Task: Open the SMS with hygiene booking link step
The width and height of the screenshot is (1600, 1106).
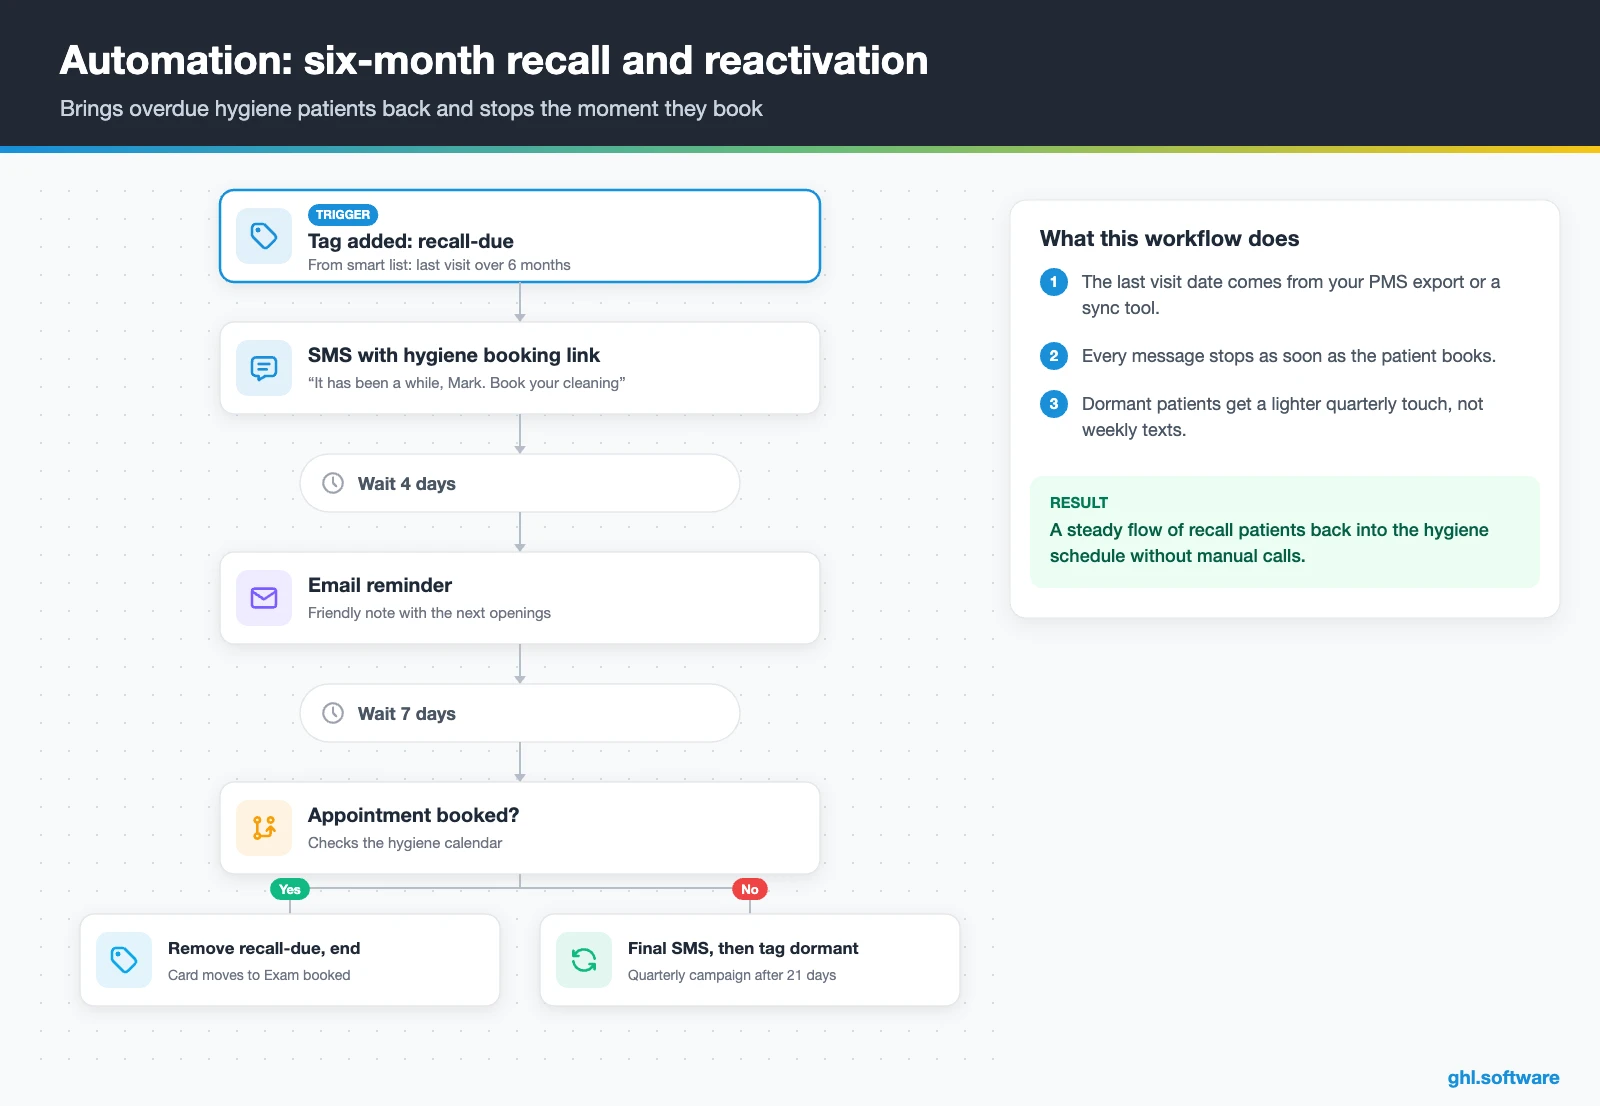Action: pyautogui.click(x=520, y=368)
